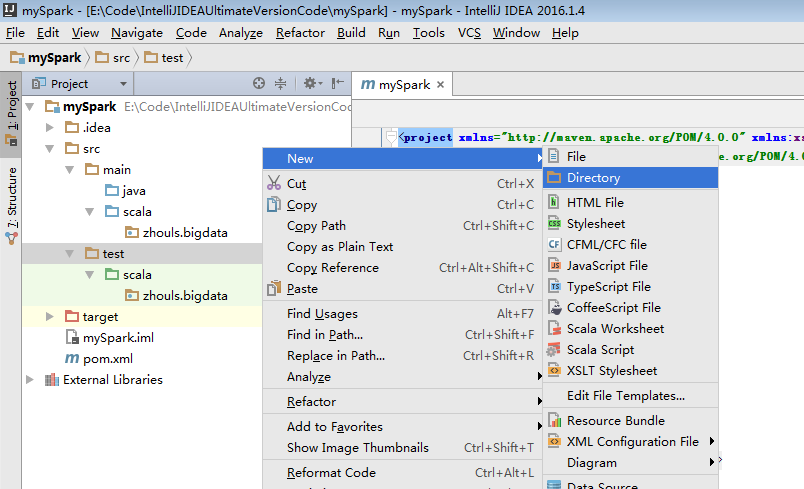
Task: Click the XSLT Stylesheet icon
Action: 554,370
